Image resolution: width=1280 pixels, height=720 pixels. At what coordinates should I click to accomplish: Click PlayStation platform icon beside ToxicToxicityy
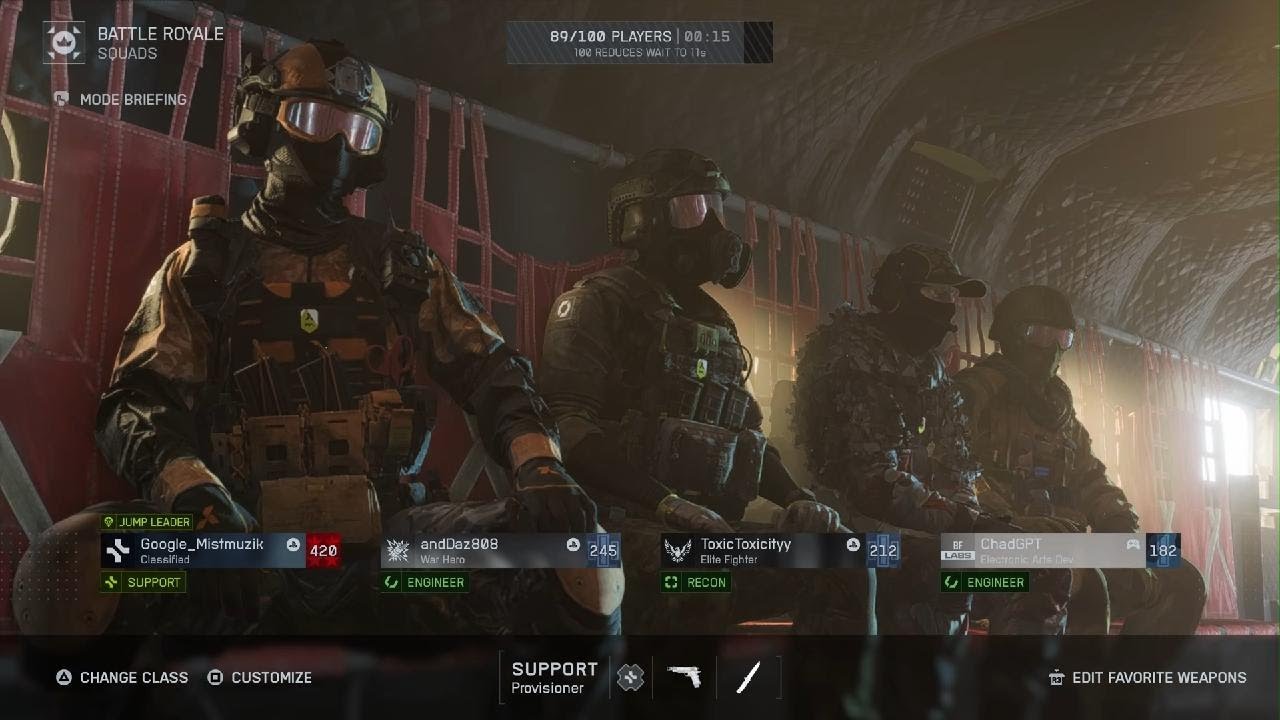(x=853, y=545)
